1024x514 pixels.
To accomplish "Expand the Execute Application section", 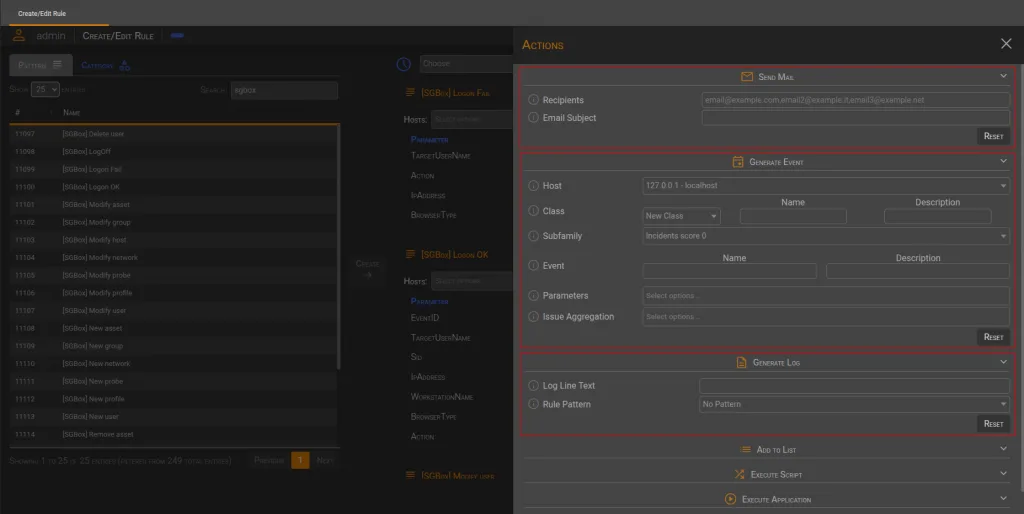I will (x=1004, y=498).
